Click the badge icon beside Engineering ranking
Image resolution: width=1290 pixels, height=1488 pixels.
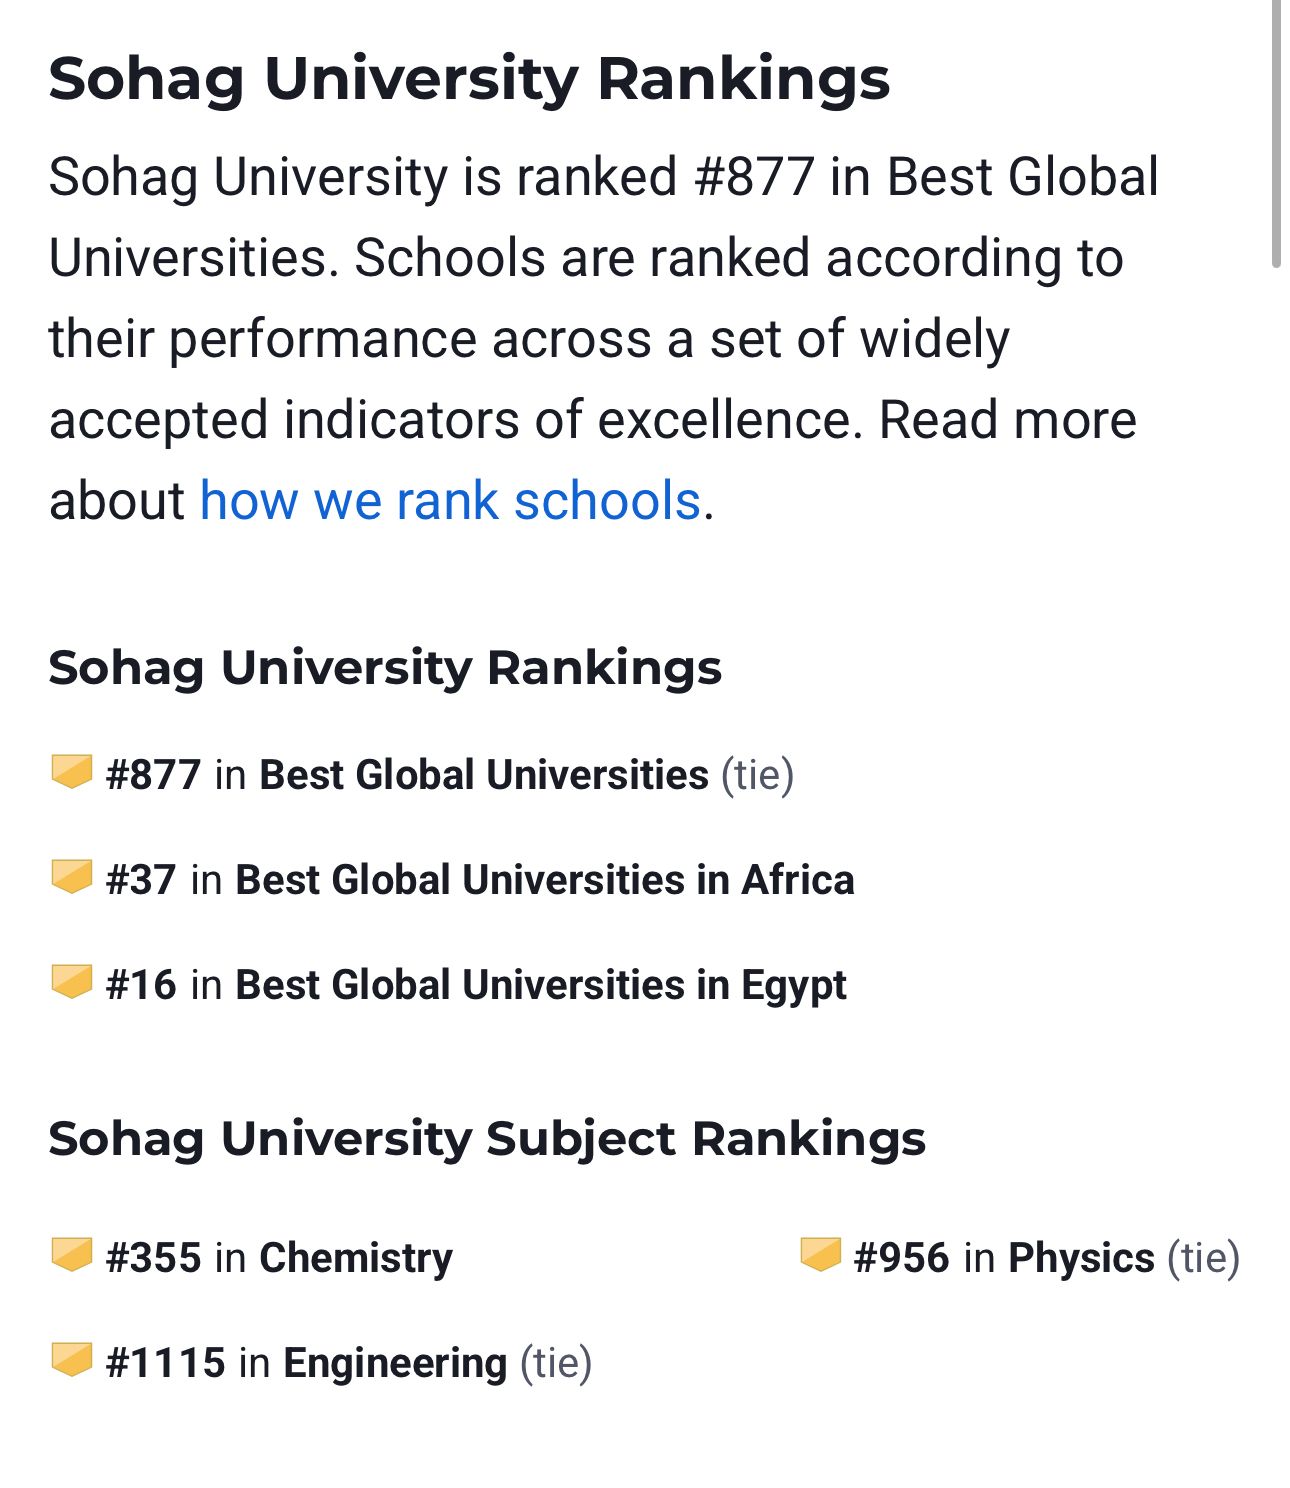(71, 1359)
